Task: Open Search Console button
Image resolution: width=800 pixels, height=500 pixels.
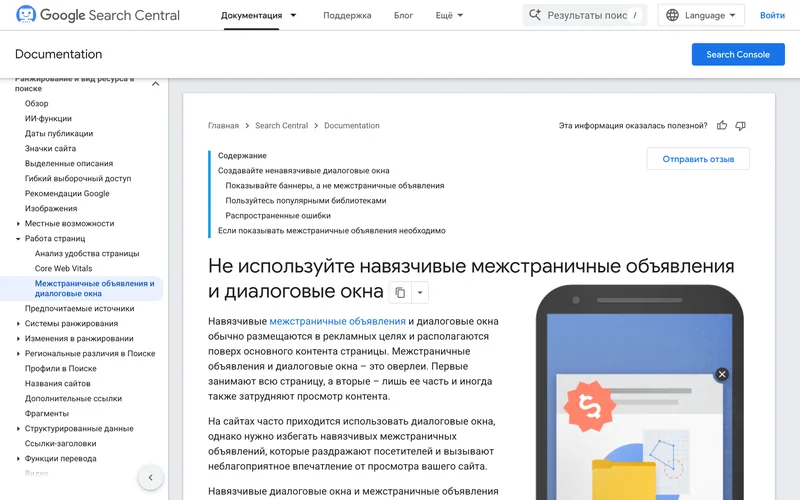Action: 738,54
